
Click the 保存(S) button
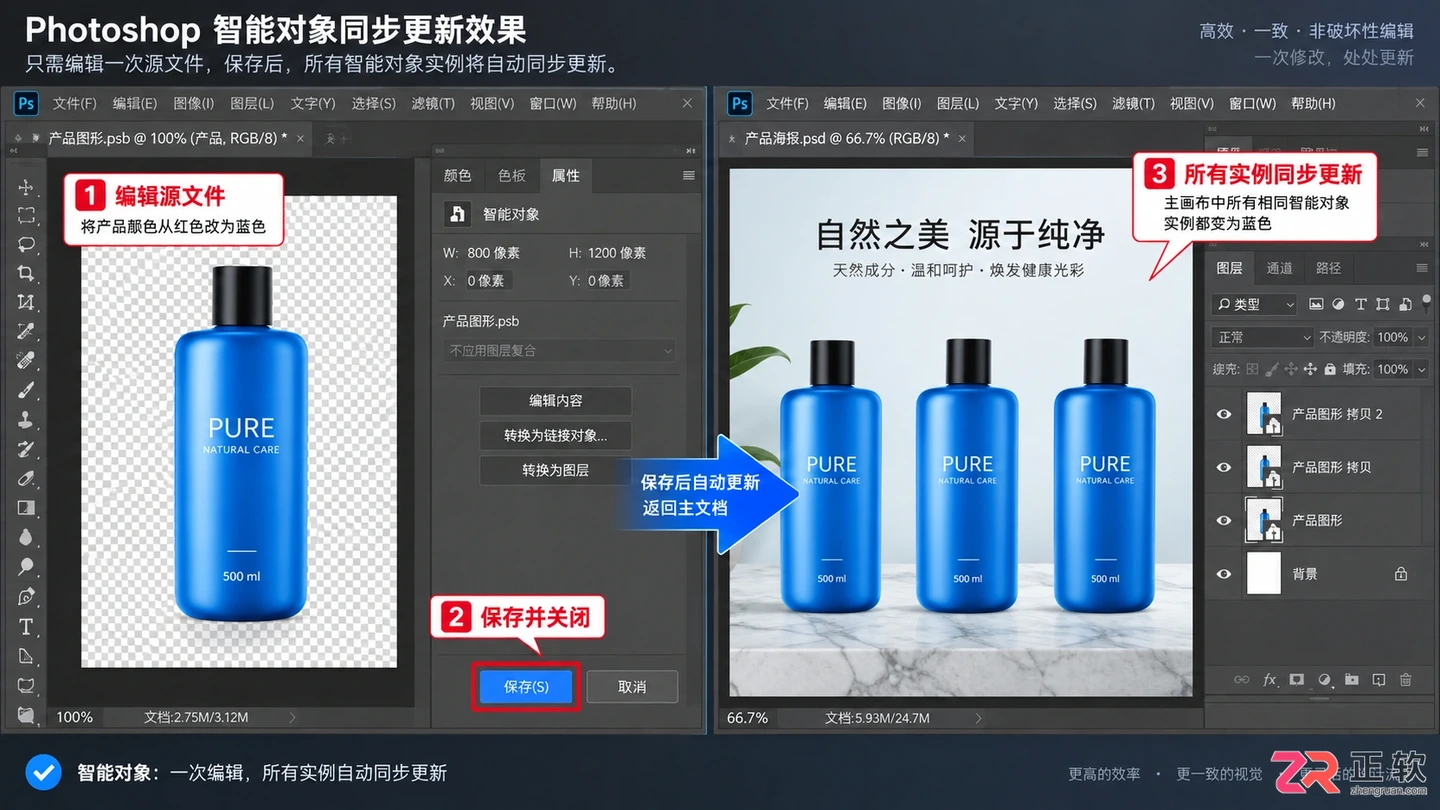[x=526, y=687]
